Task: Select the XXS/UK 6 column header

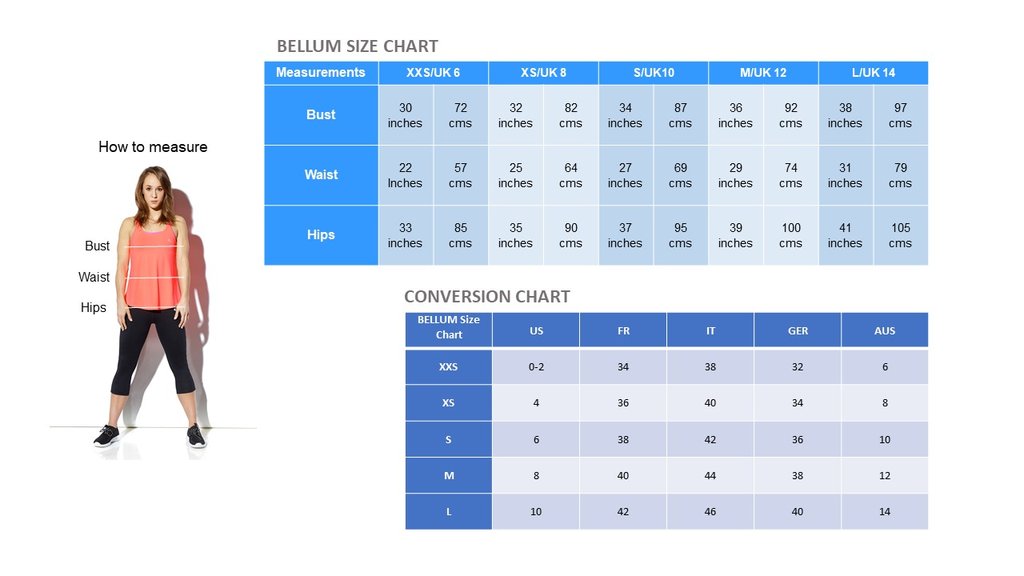Action: [433, 73]
